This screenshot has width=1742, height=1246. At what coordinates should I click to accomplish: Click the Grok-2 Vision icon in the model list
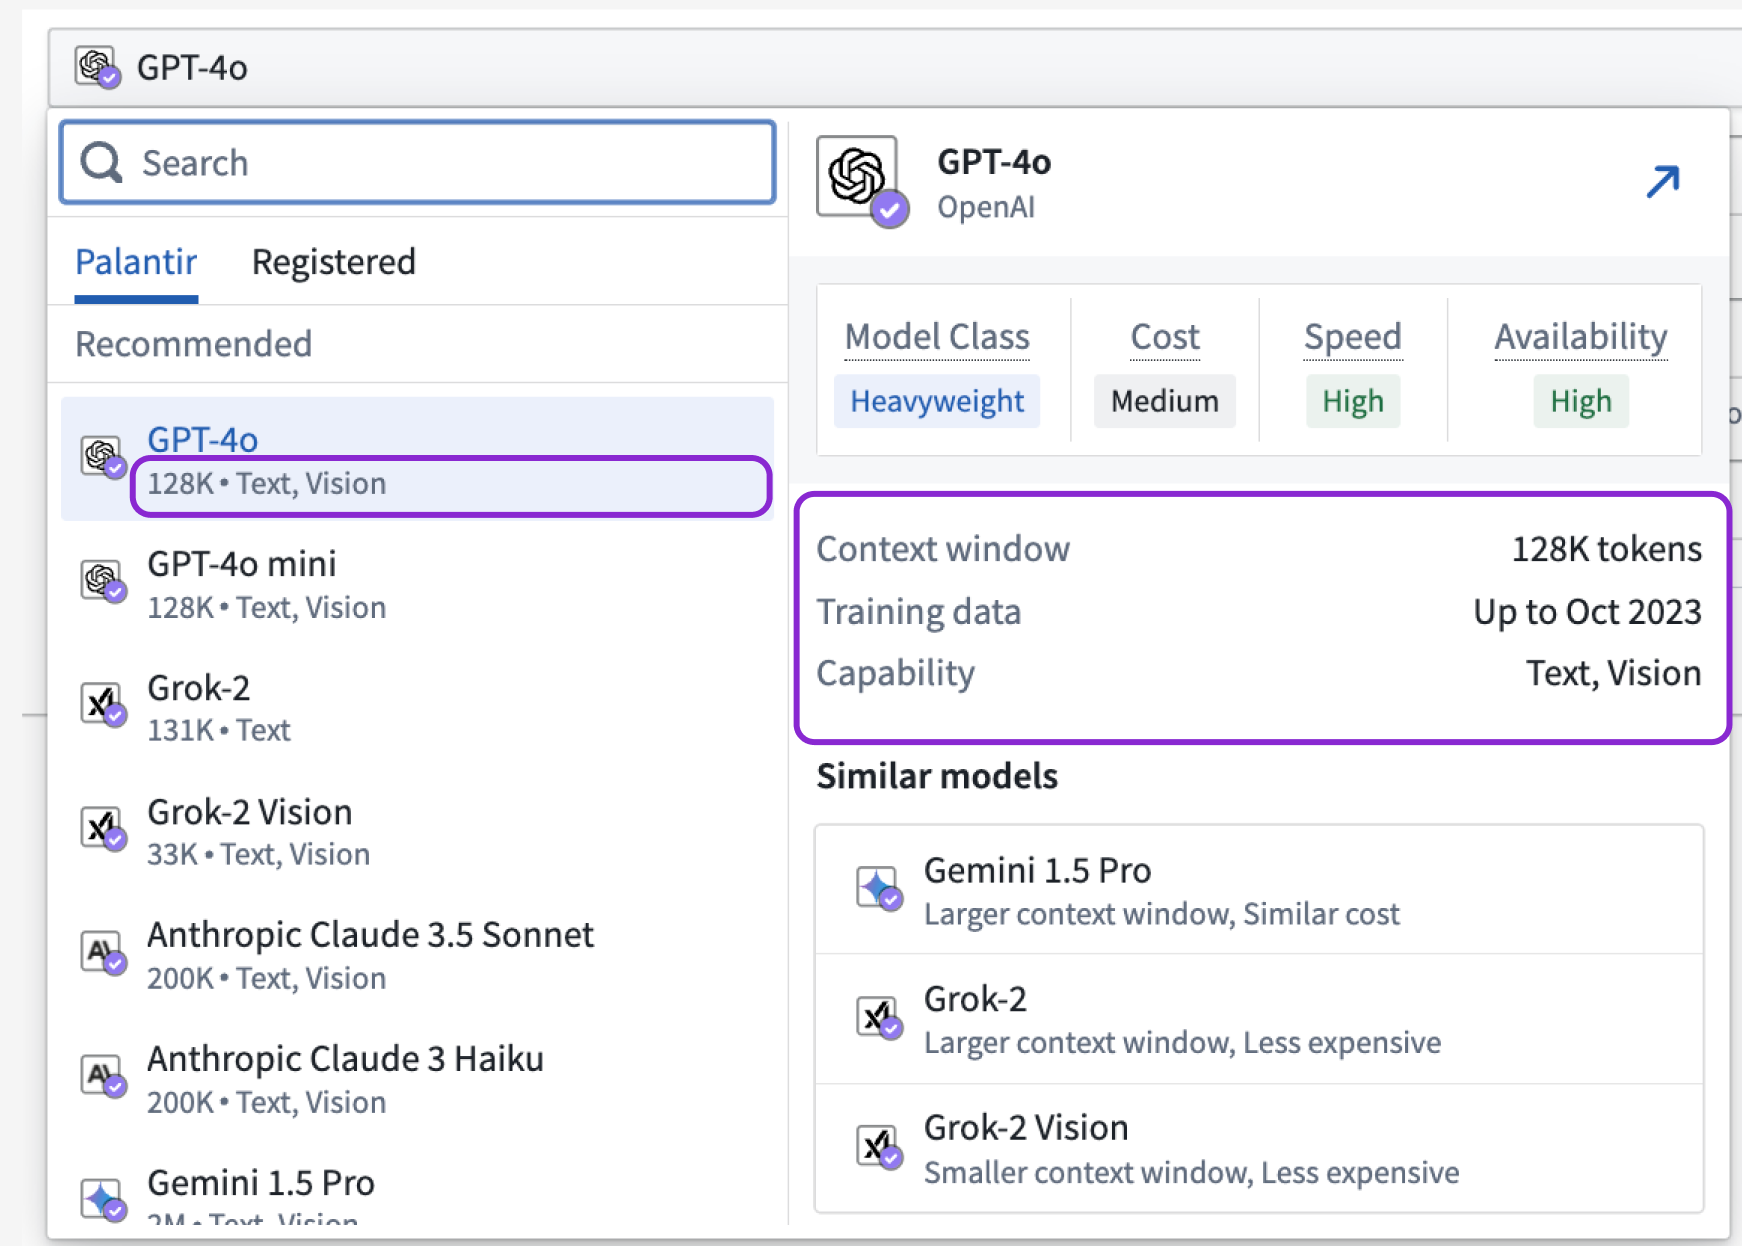pos(103,829)
